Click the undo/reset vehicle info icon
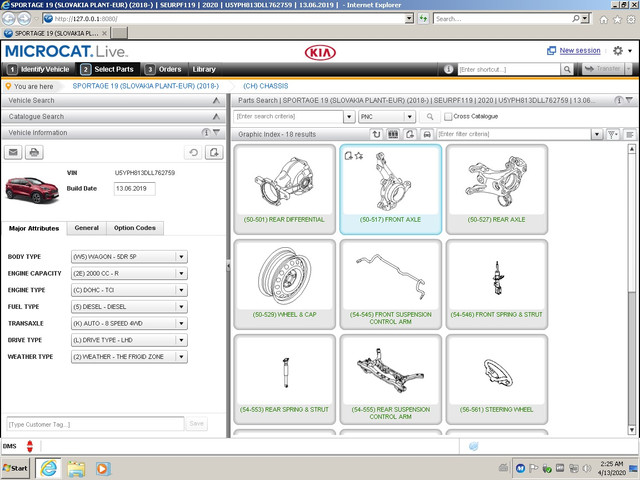640x480 pixels. click(x=193, y=152)
